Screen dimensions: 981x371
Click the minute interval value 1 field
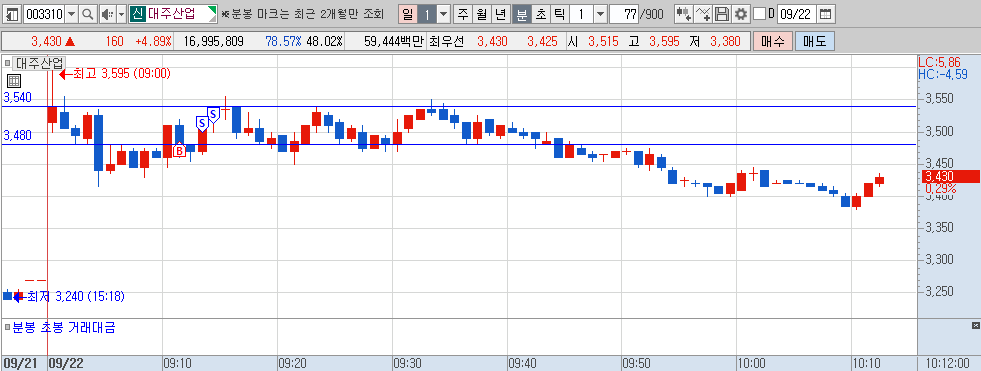point(581,14)
